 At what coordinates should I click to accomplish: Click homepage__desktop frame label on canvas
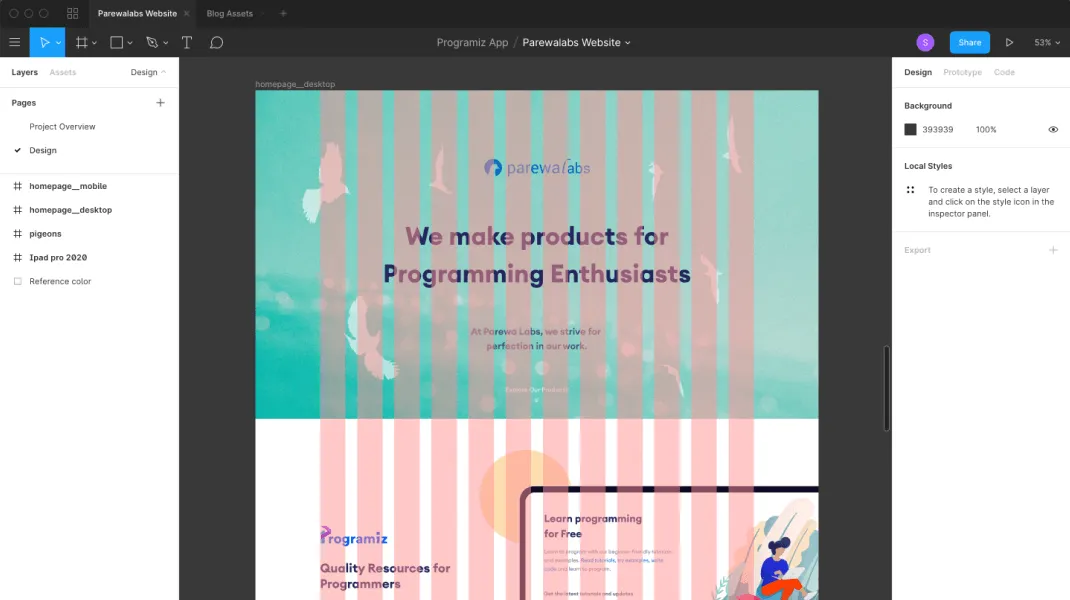(295, 85)
